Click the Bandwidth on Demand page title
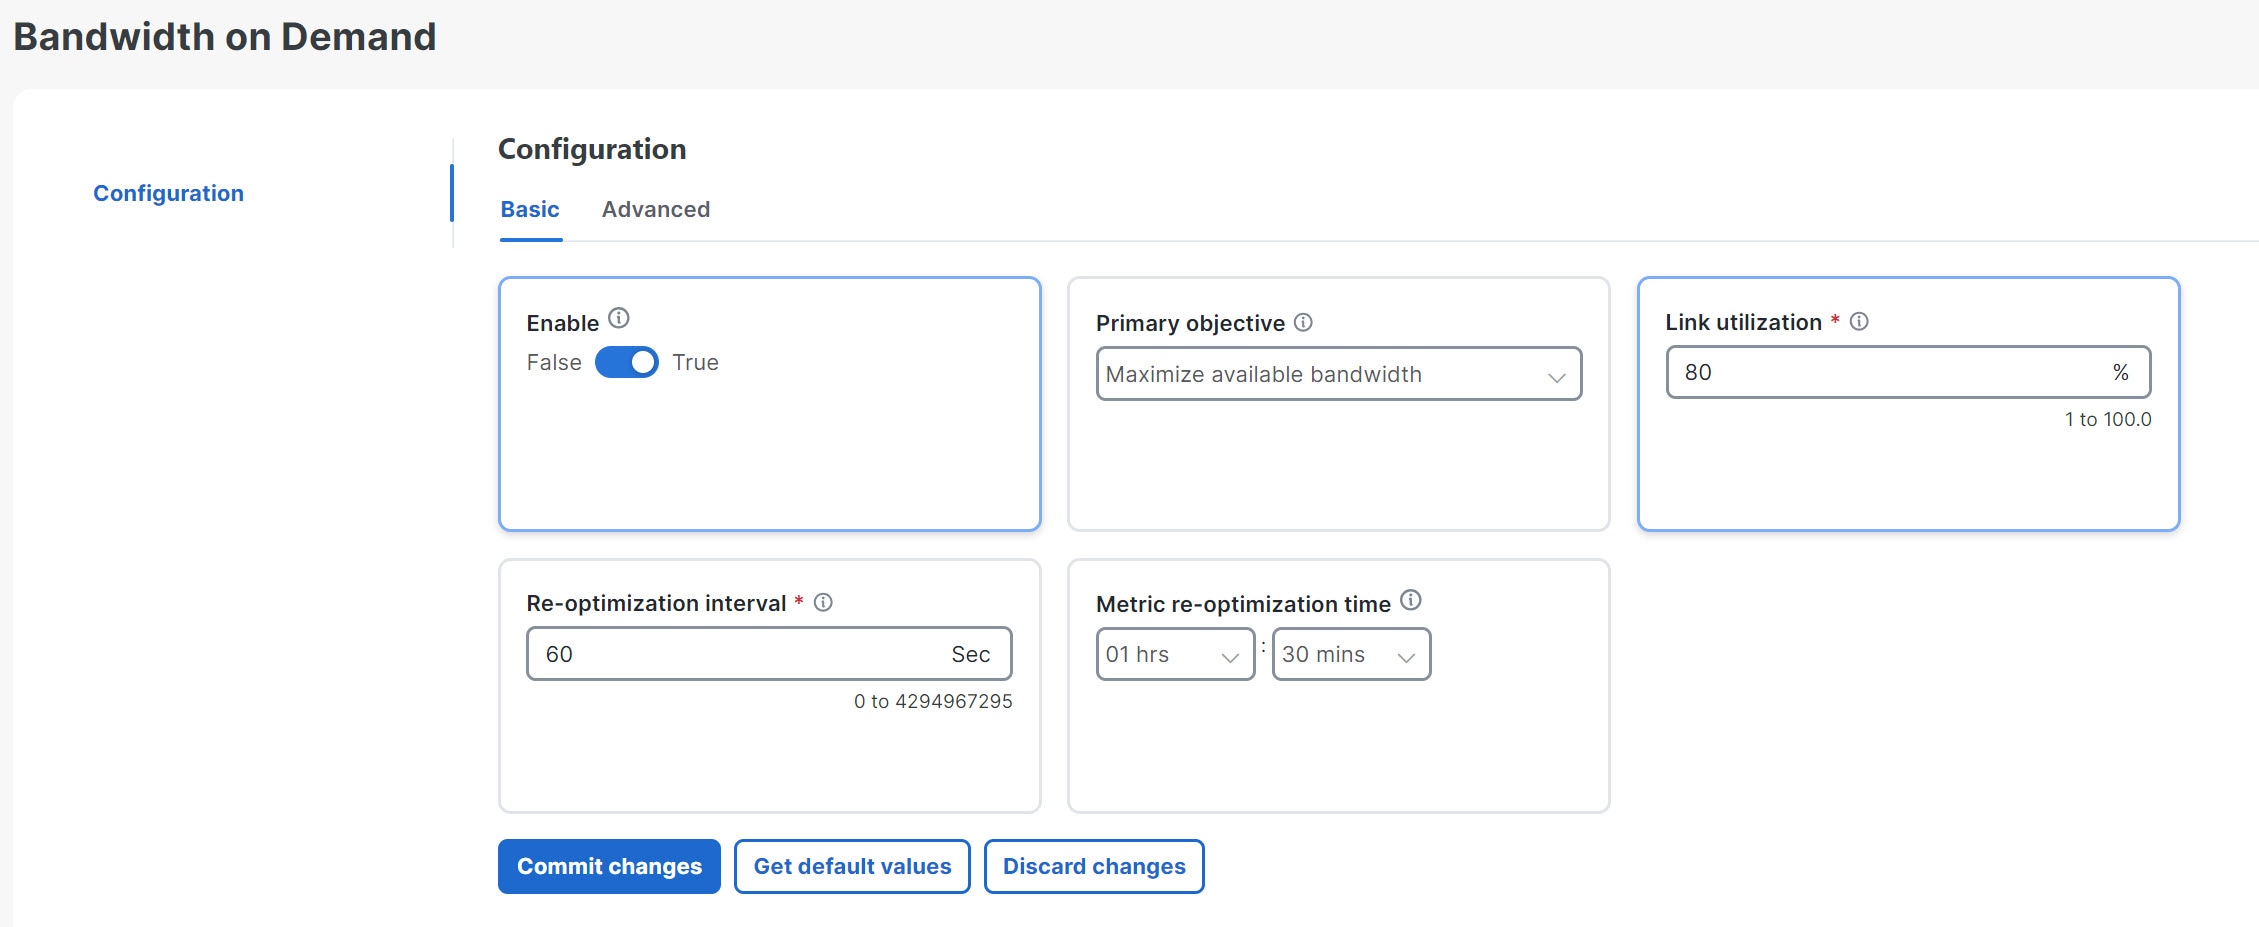Image resolution: width=2259 pixels, height=927 pixels. [x=225, y=36]
